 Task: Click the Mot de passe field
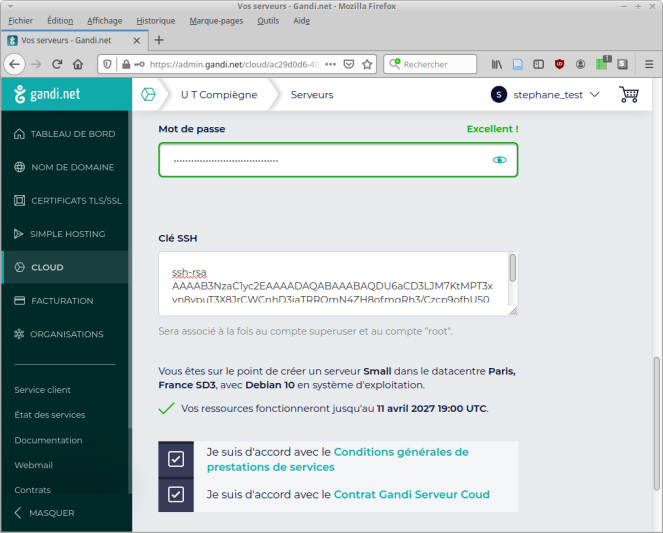pos(338,160)
